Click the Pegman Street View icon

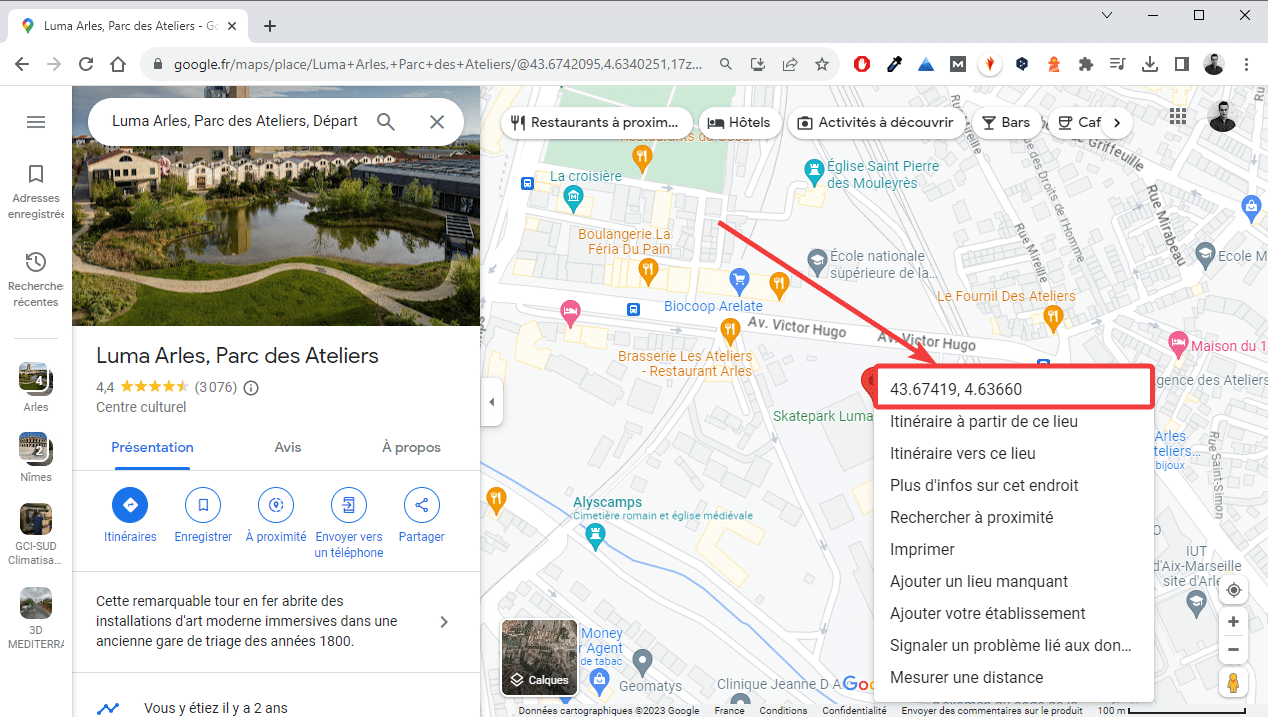1233,683
